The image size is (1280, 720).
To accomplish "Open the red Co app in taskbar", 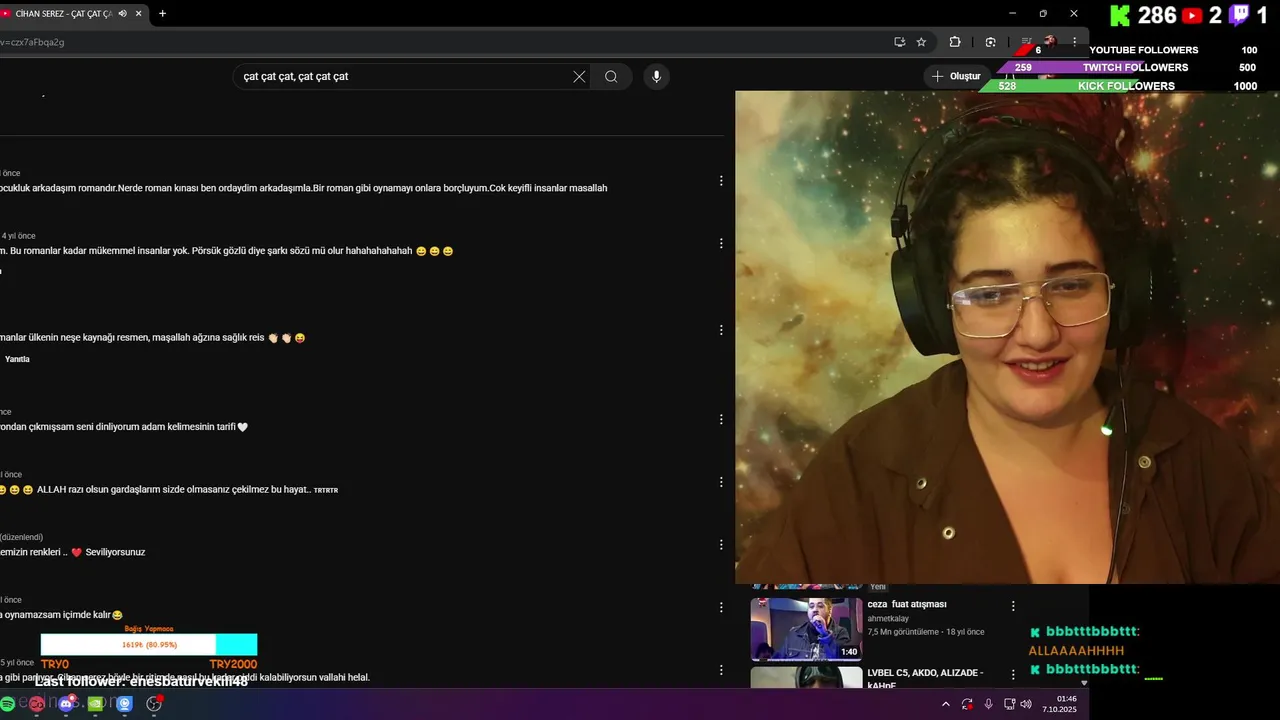I will pos(37,704).
